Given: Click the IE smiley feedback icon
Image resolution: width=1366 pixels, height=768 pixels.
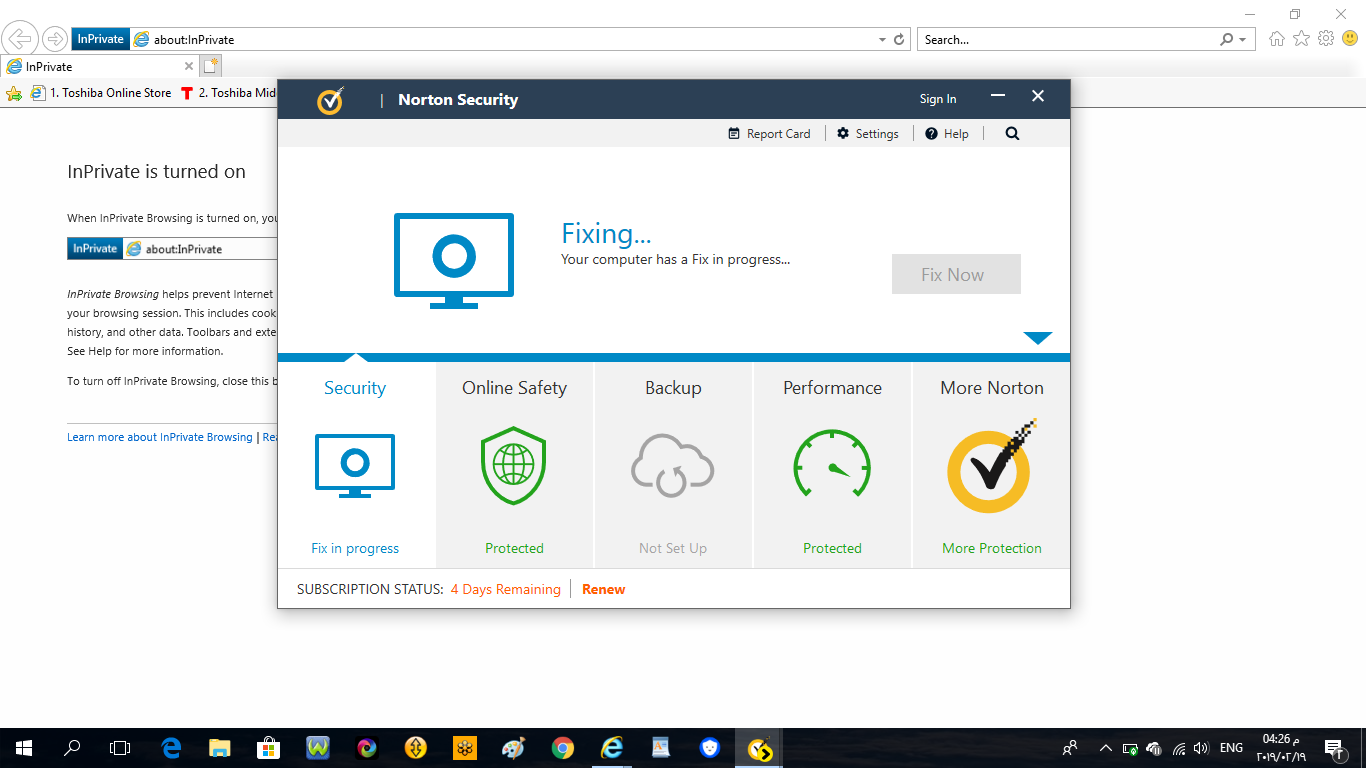Looking at the screenshot, I should click(x=1350, y=39).
